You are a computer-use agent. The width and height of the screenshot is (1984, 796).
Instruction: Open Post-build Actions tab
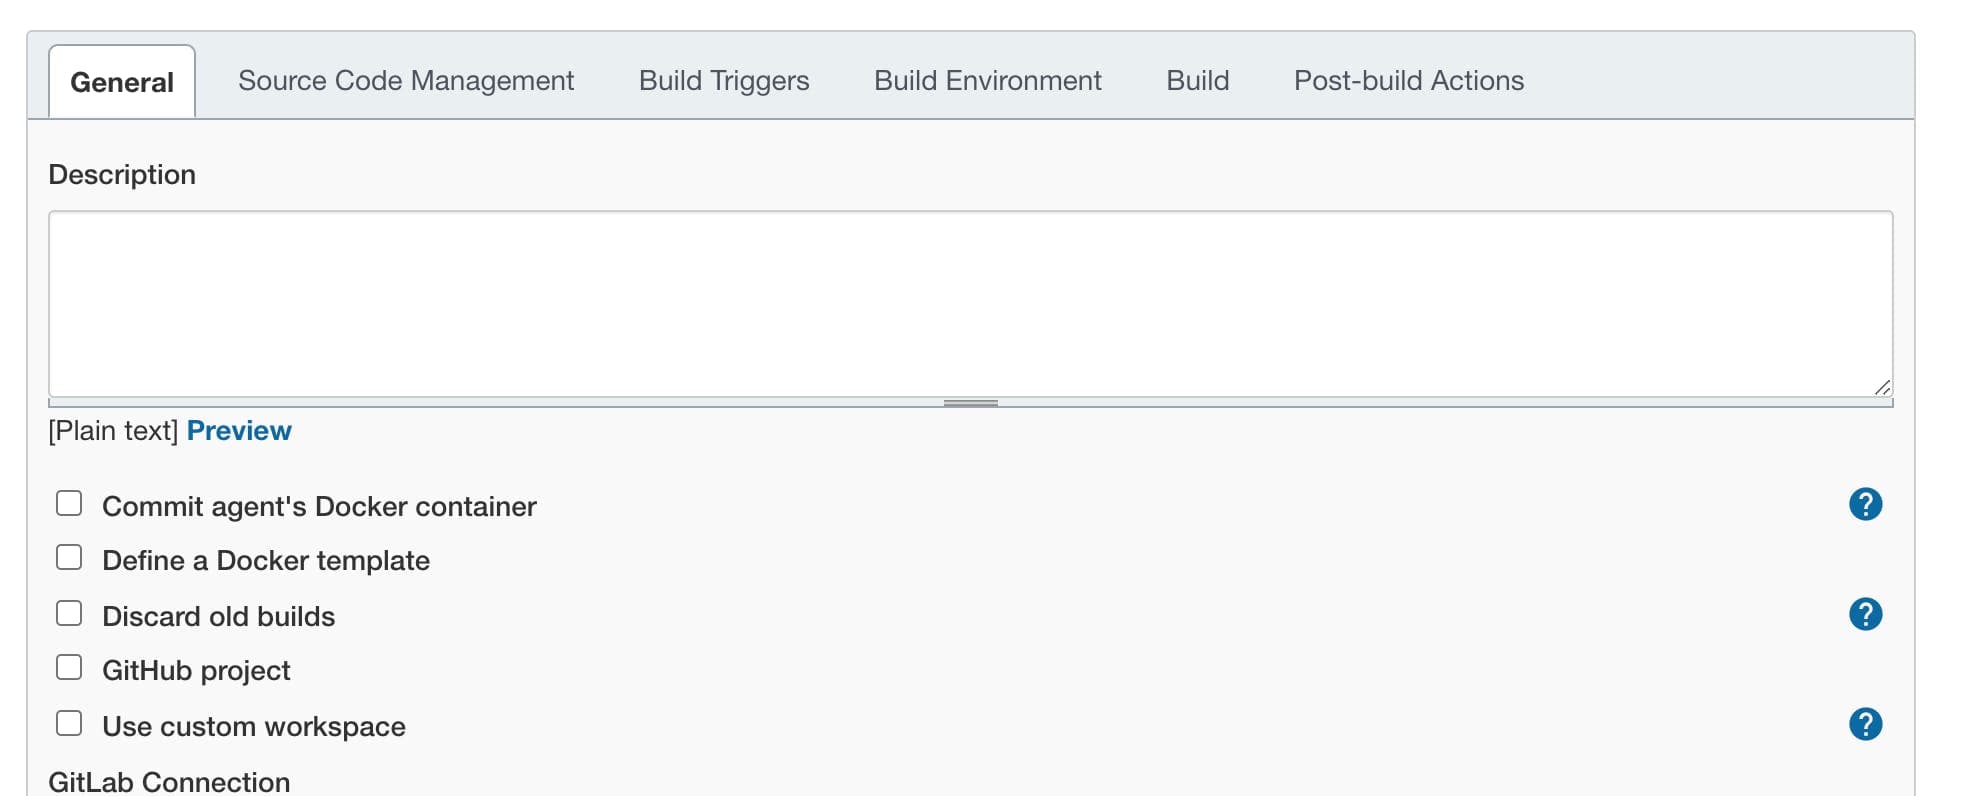pyautogui.click(x=1409, y=81)
